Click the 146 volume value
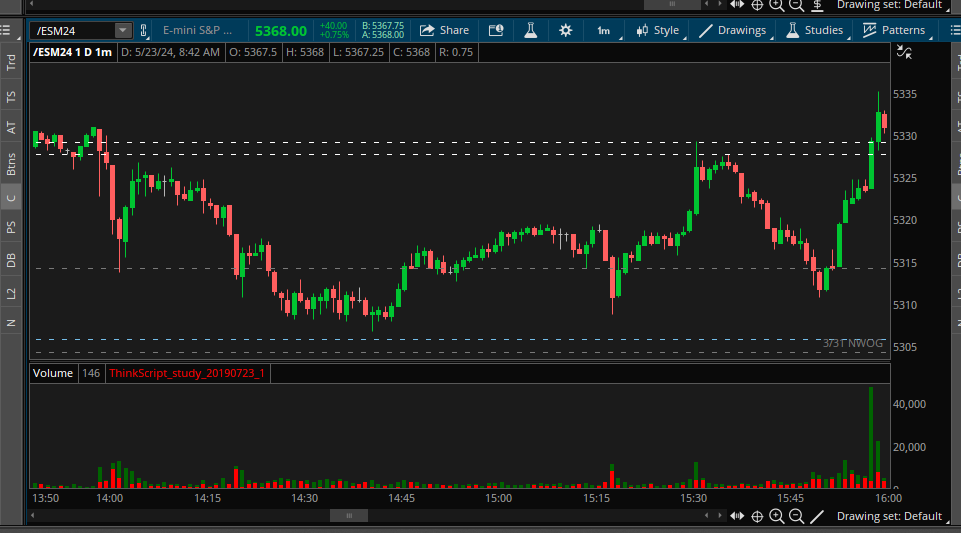This screenshot has height=533, width=961. click(91, 373)
